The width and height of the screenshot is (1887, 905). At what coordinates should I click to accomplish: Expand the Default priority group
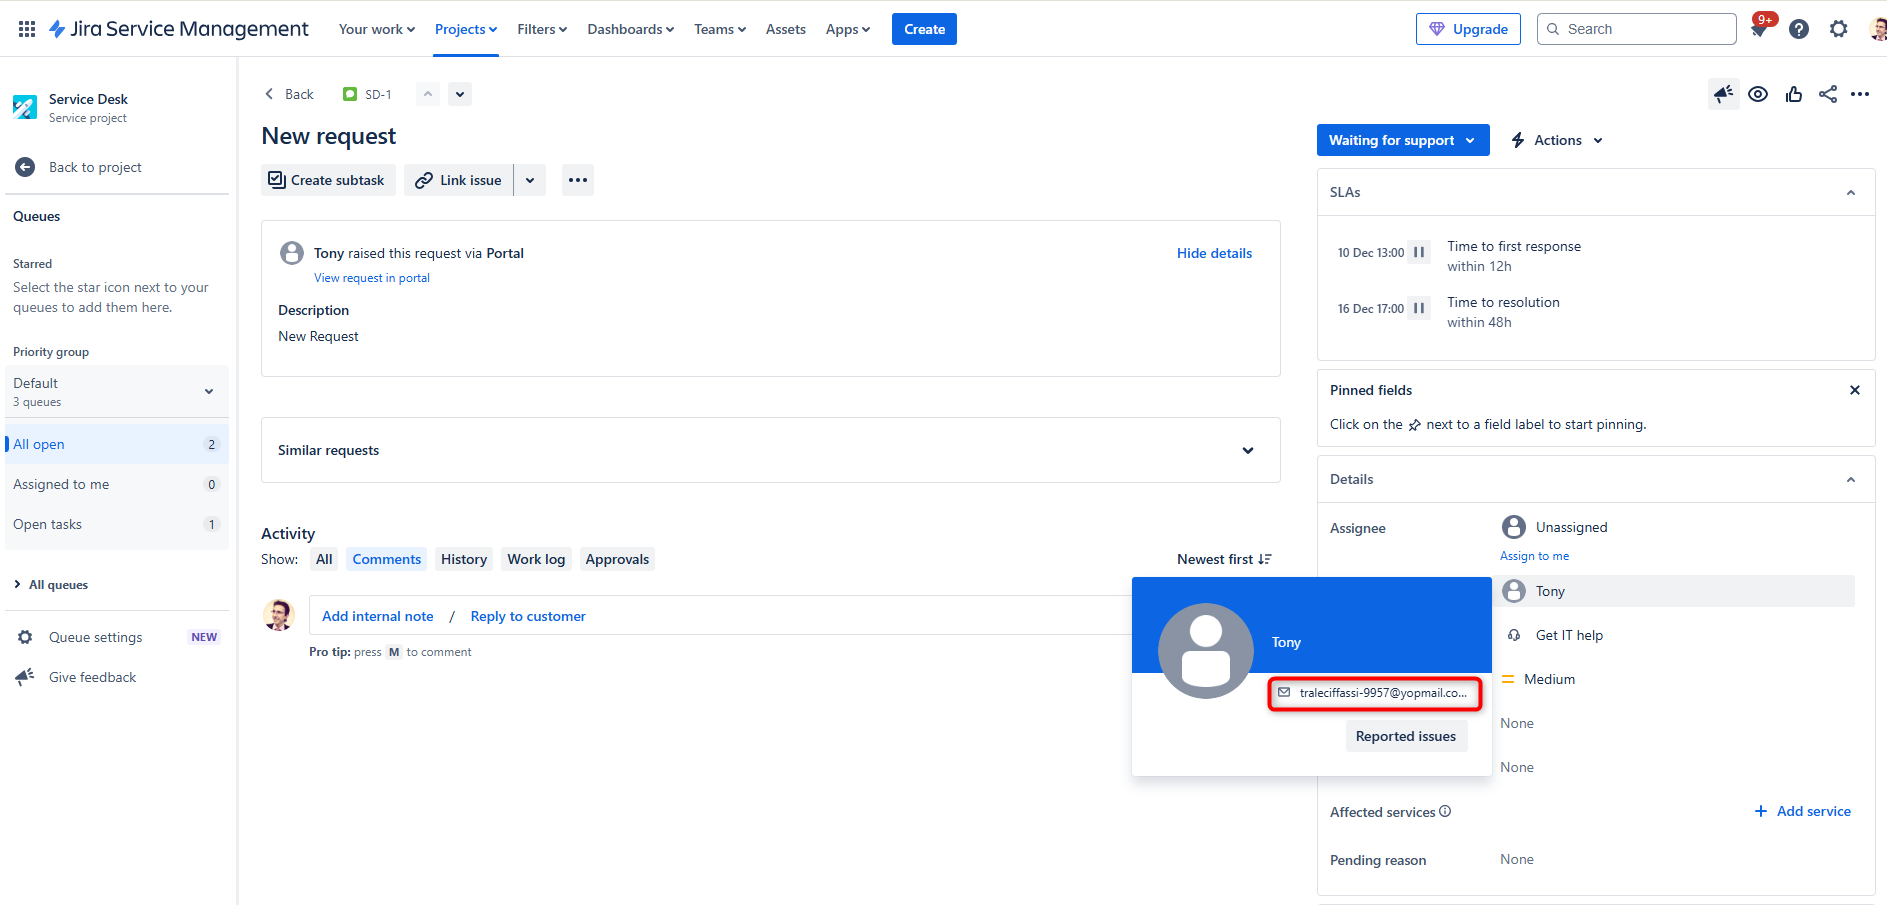(x=116, y=391)
